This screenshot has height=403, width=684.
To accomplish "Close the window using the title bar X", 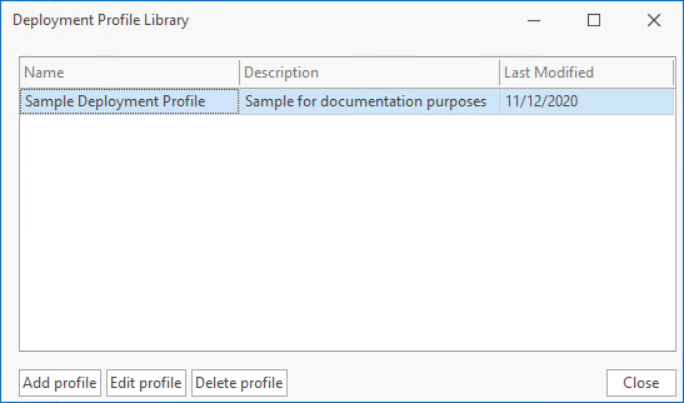I will tap(654, 20).
